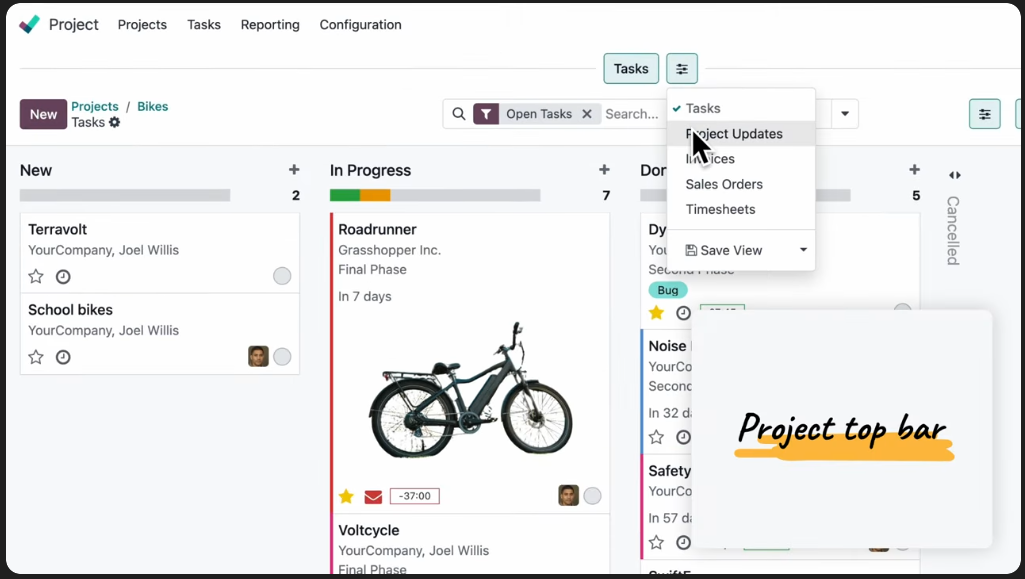Open the view settings sliders icon beside Tasks
Viewport: 1025px width, 579px height.
[x=682, y=68]
